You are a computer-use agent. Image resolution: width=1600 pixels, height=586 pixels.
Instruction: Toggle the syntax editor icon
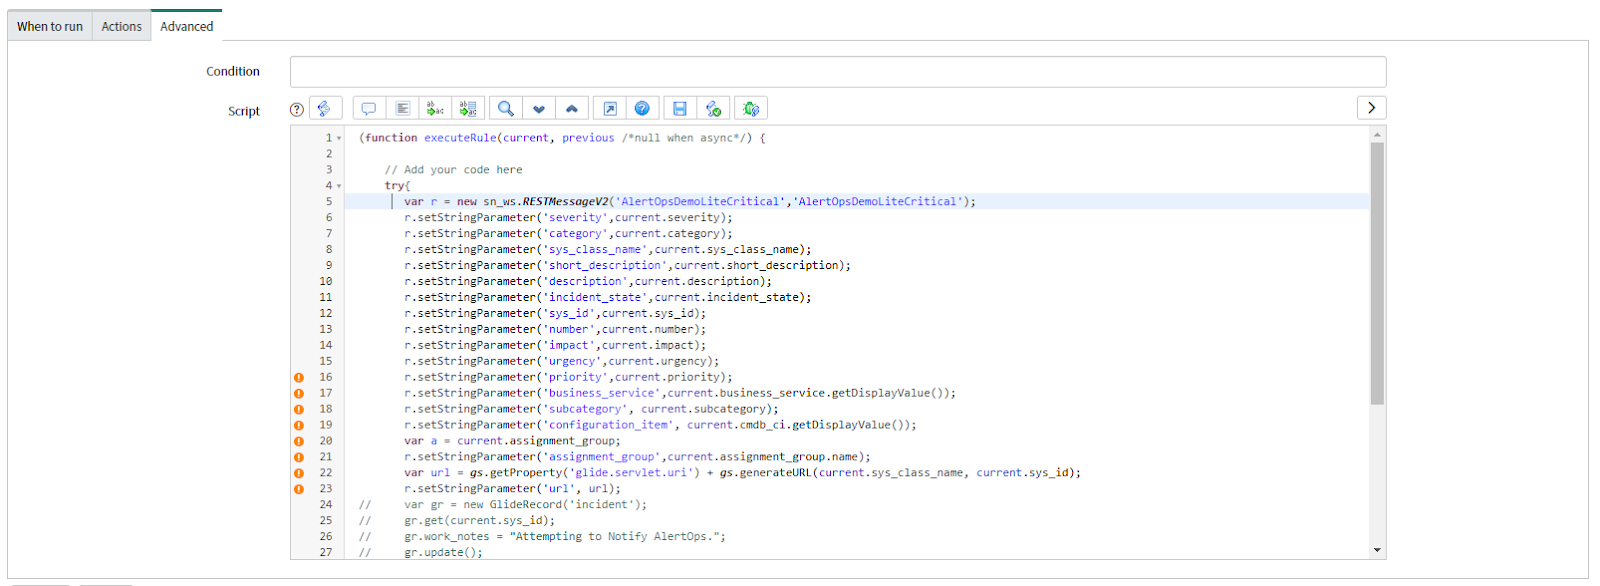point(325,108)
